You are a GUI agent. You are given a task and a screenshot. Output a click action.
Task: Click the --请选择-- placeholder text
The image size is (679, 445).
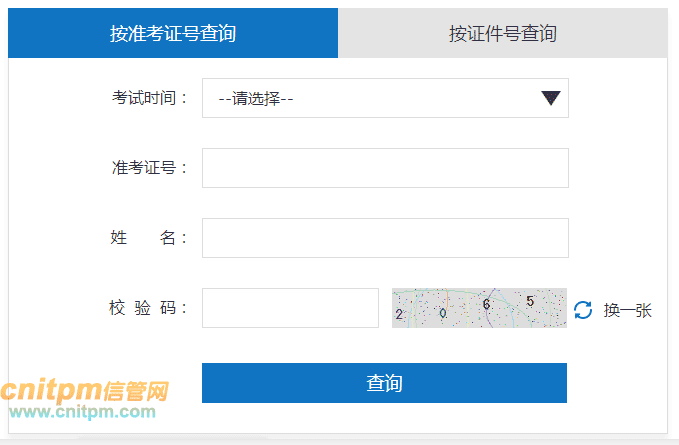pyautogui.click(x=255, y=99)
